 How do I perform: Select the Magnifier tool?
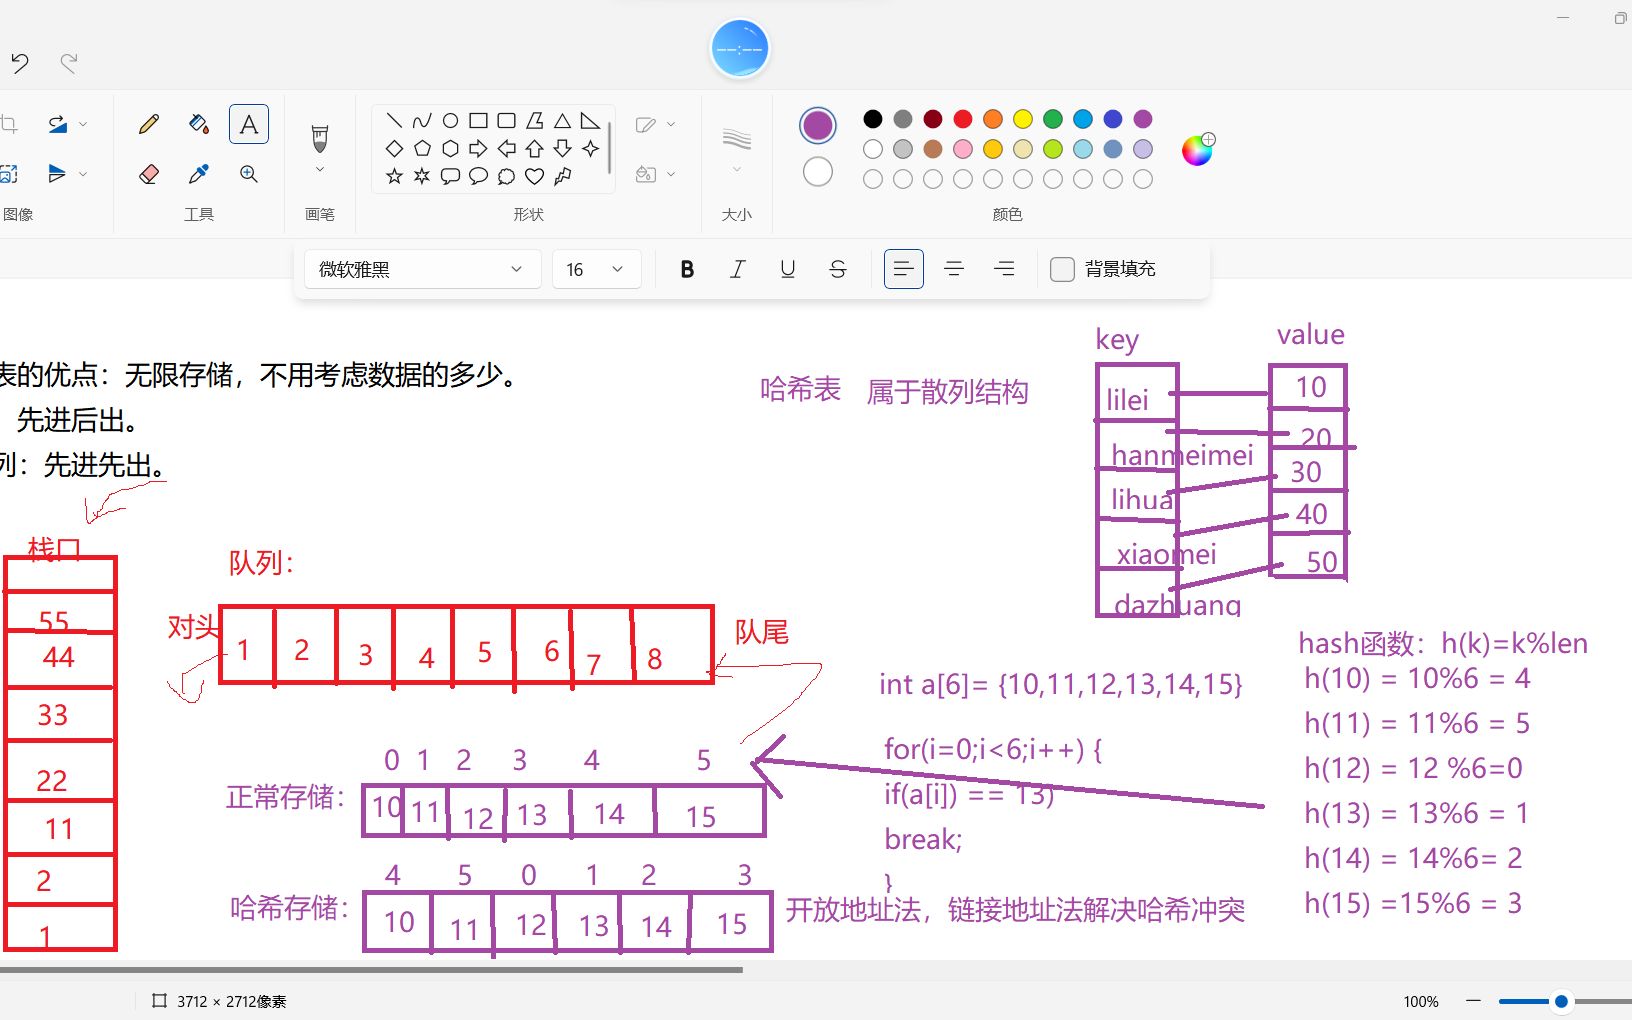249,174
